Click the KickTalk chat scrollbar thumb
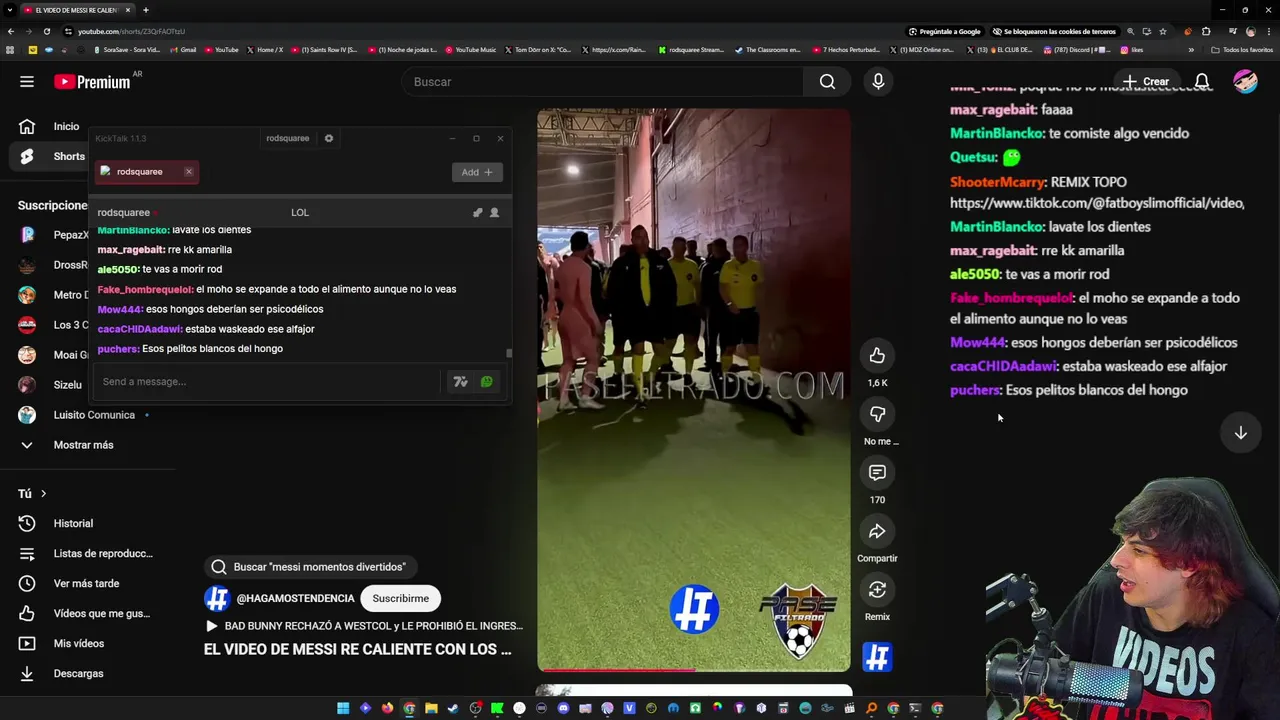The width and height of the screenshot is (1280, 720). point(509,352)
